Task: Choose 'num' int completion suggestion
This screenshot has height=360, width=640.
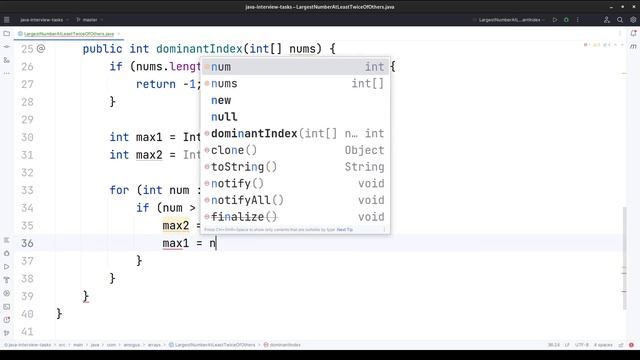Action: [295, 67]
